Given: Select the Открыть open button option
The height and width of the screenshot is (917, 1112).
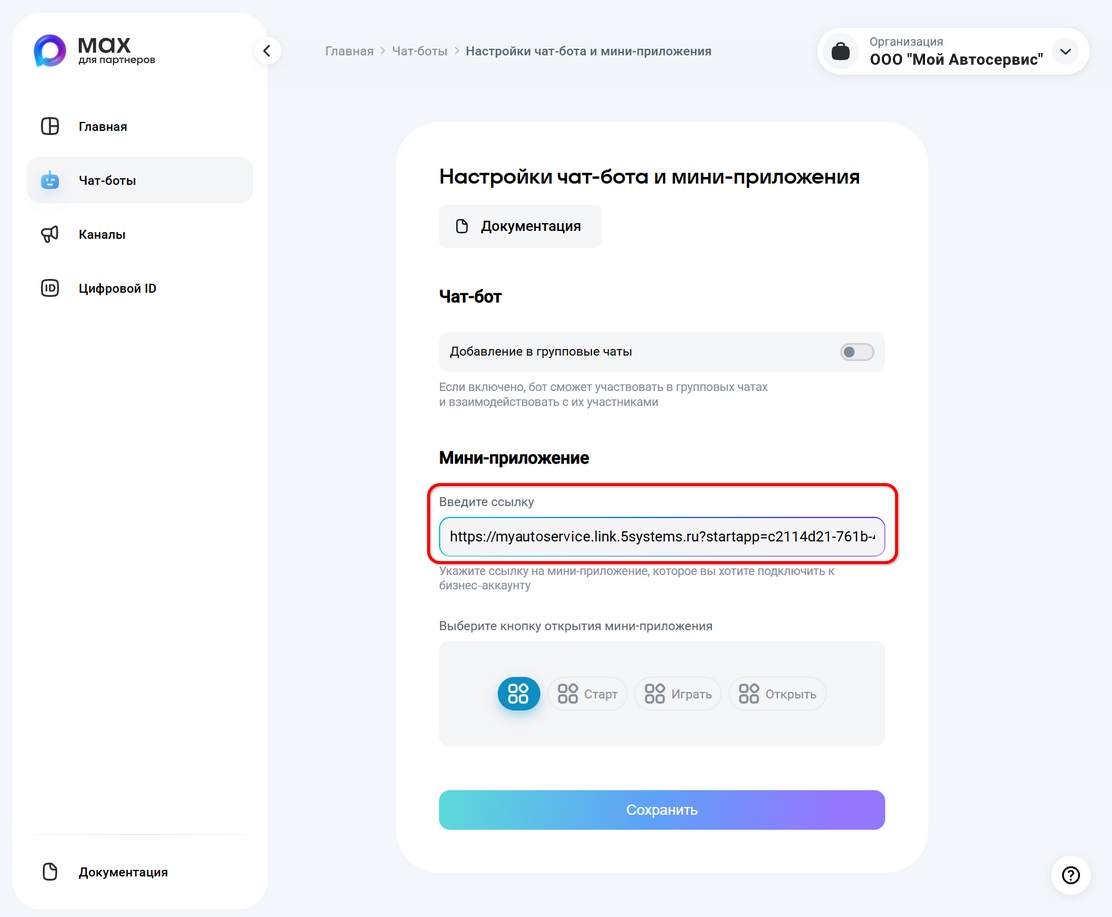Looking at the screenshot, I should click(x=777, y=693).
